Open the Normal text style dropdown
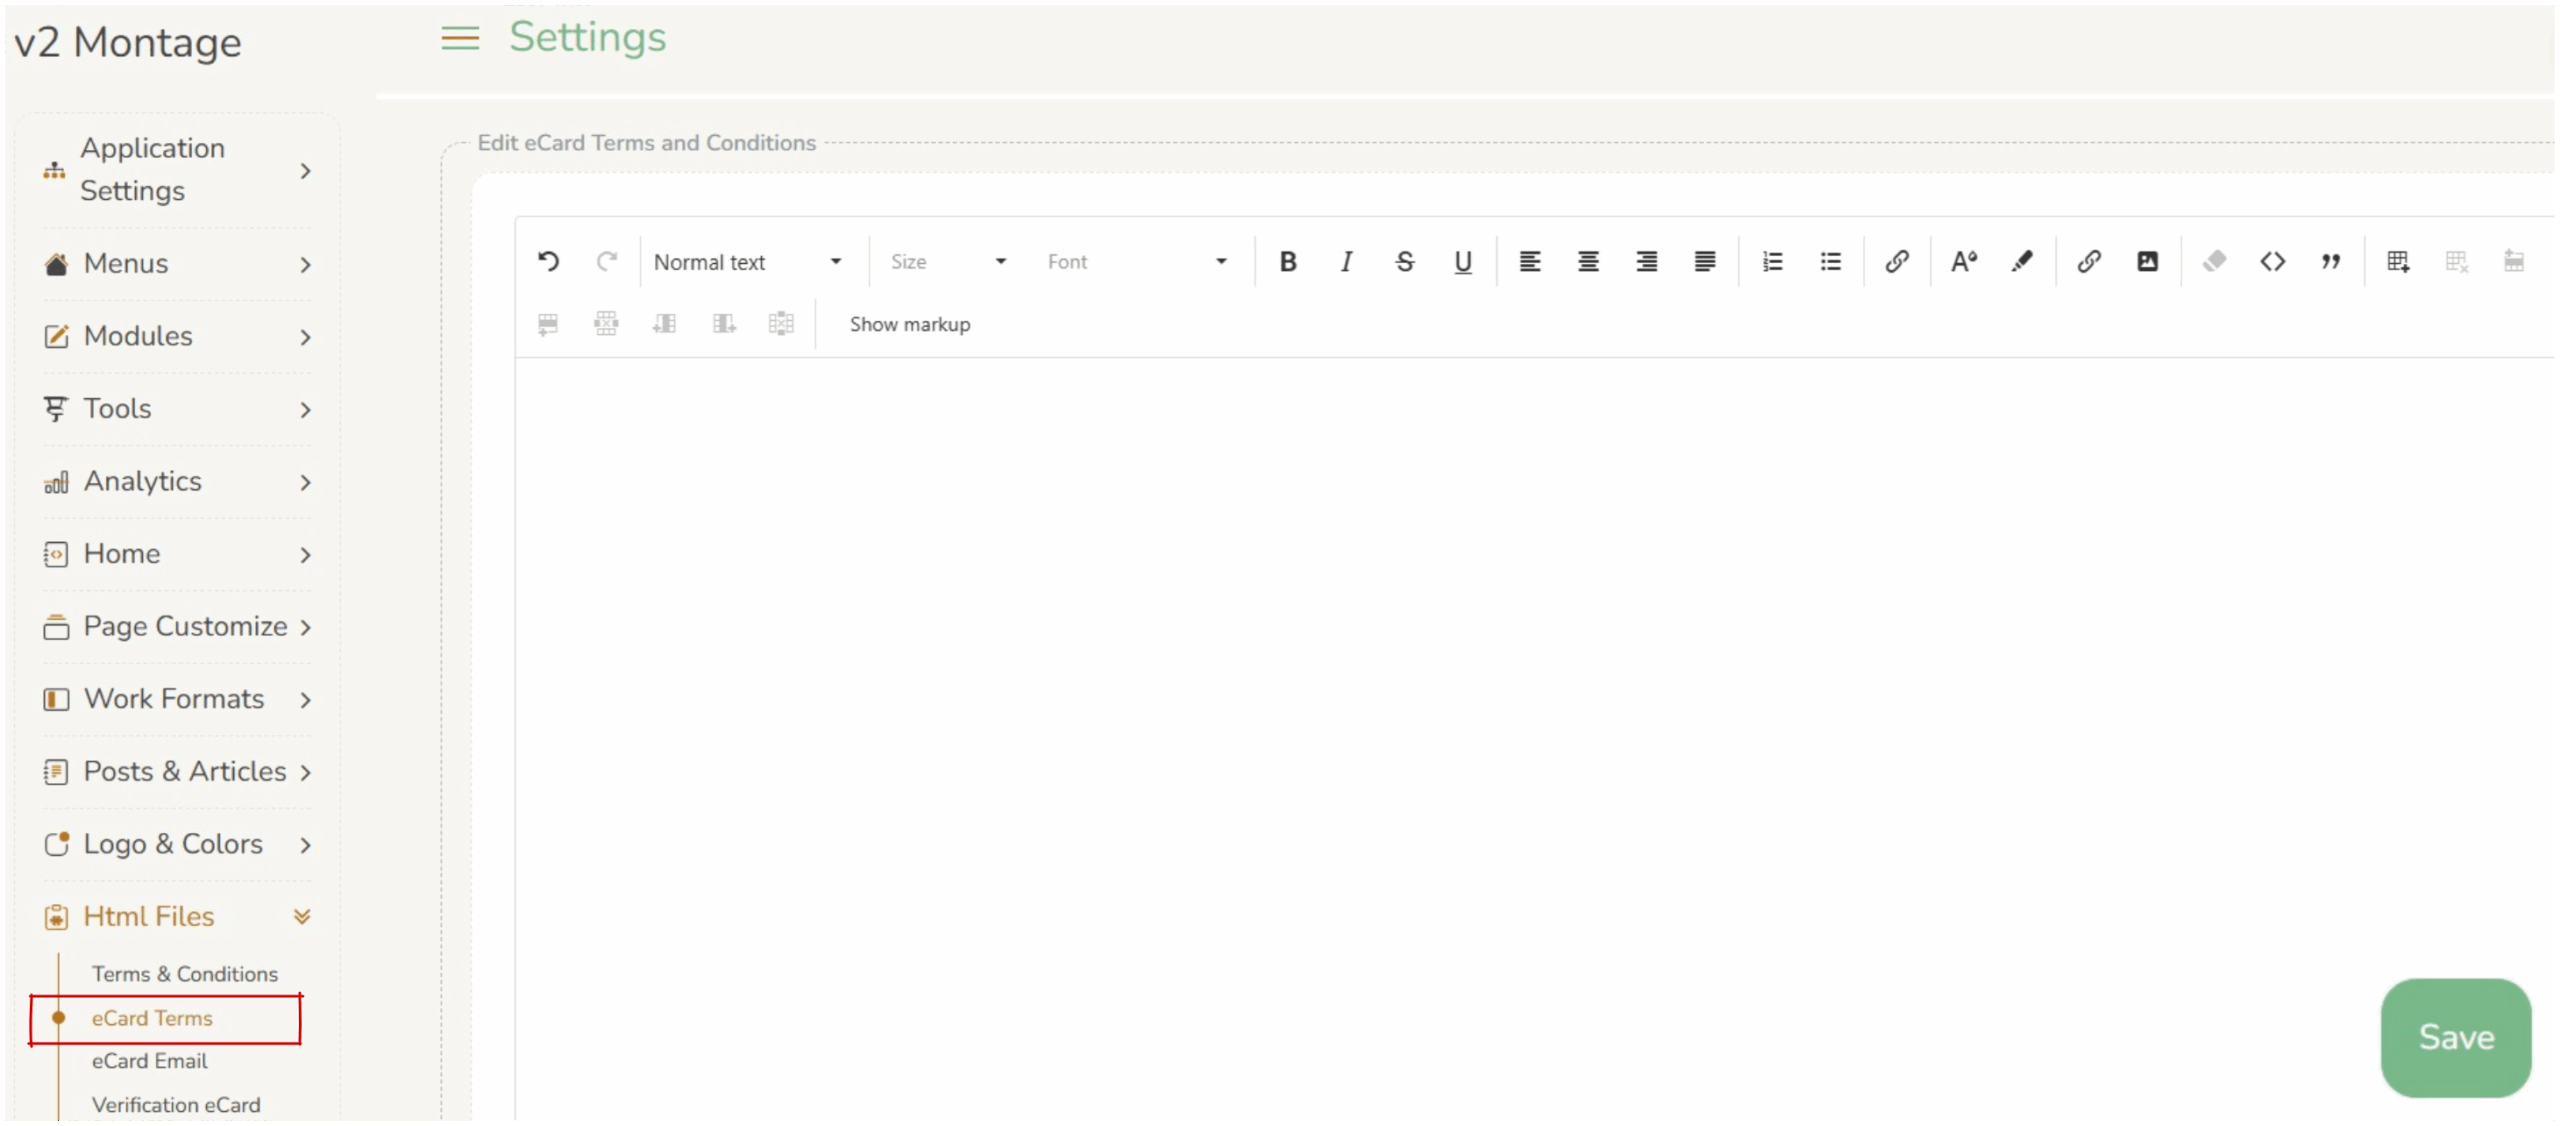 click(747, 262)
